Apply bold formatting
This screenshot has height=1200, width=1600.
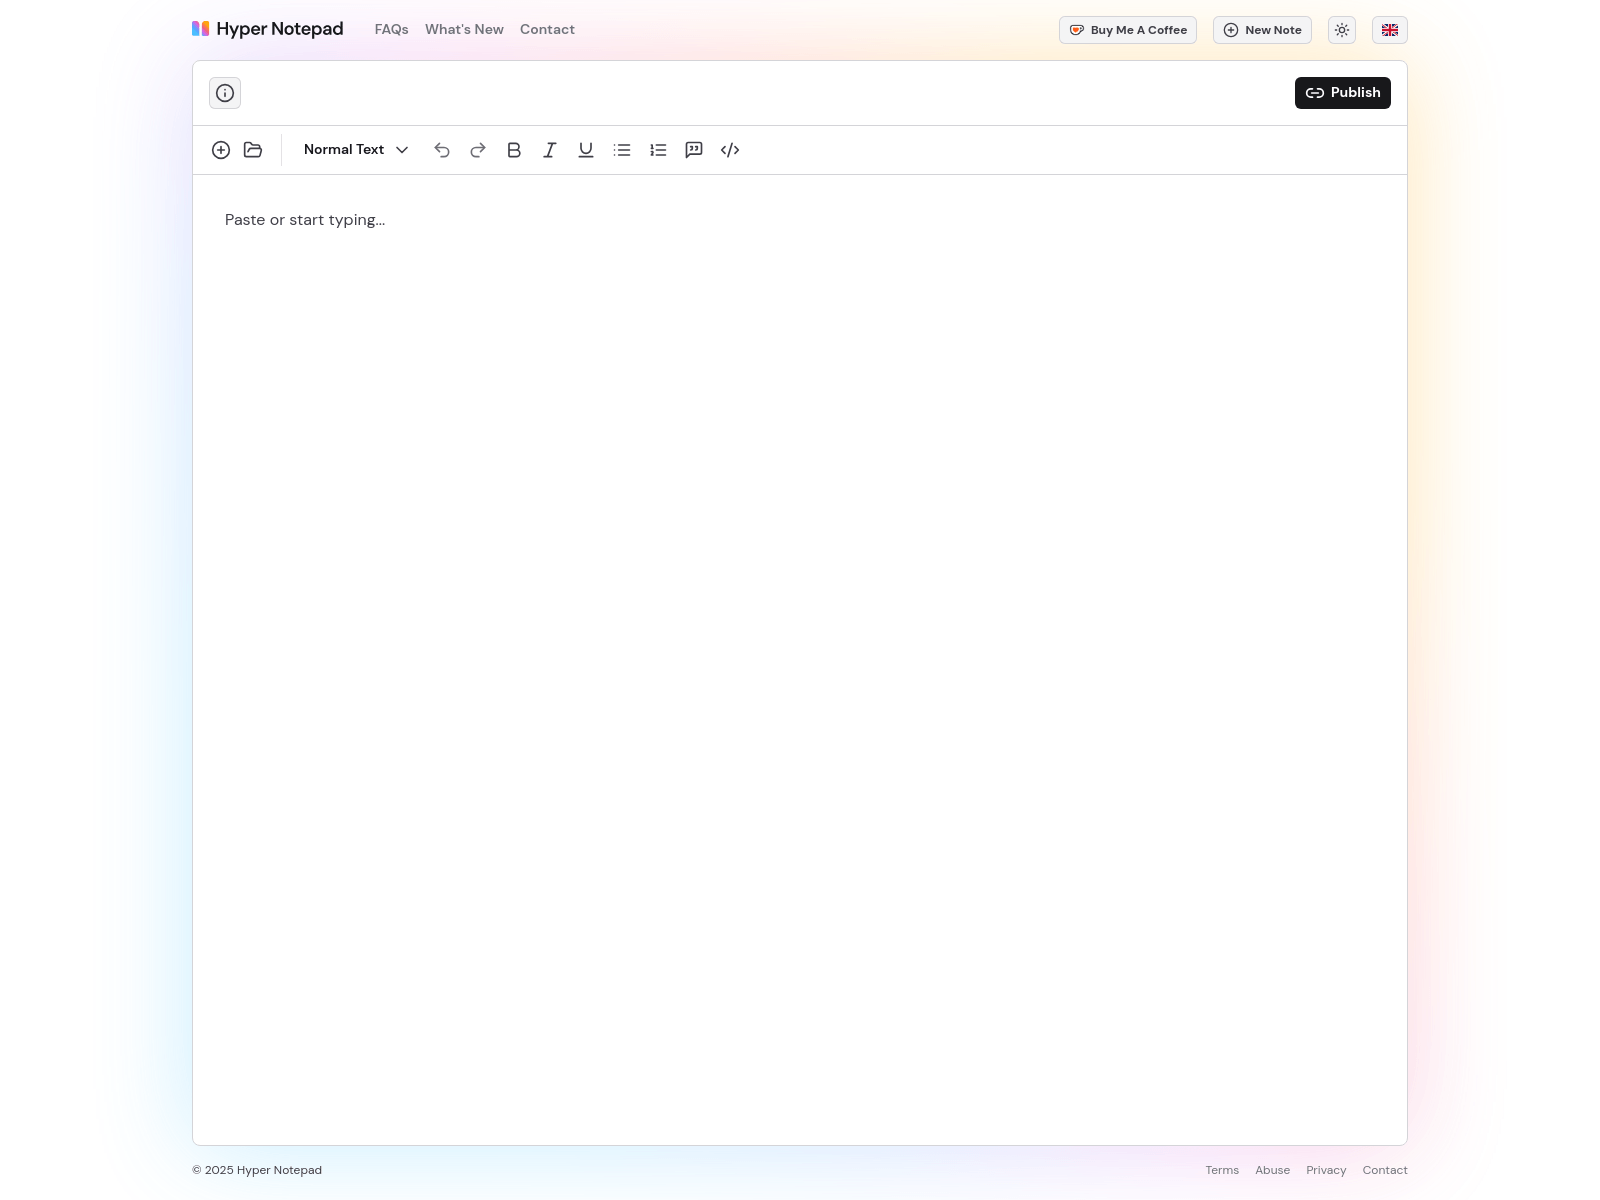coord(514,150)
